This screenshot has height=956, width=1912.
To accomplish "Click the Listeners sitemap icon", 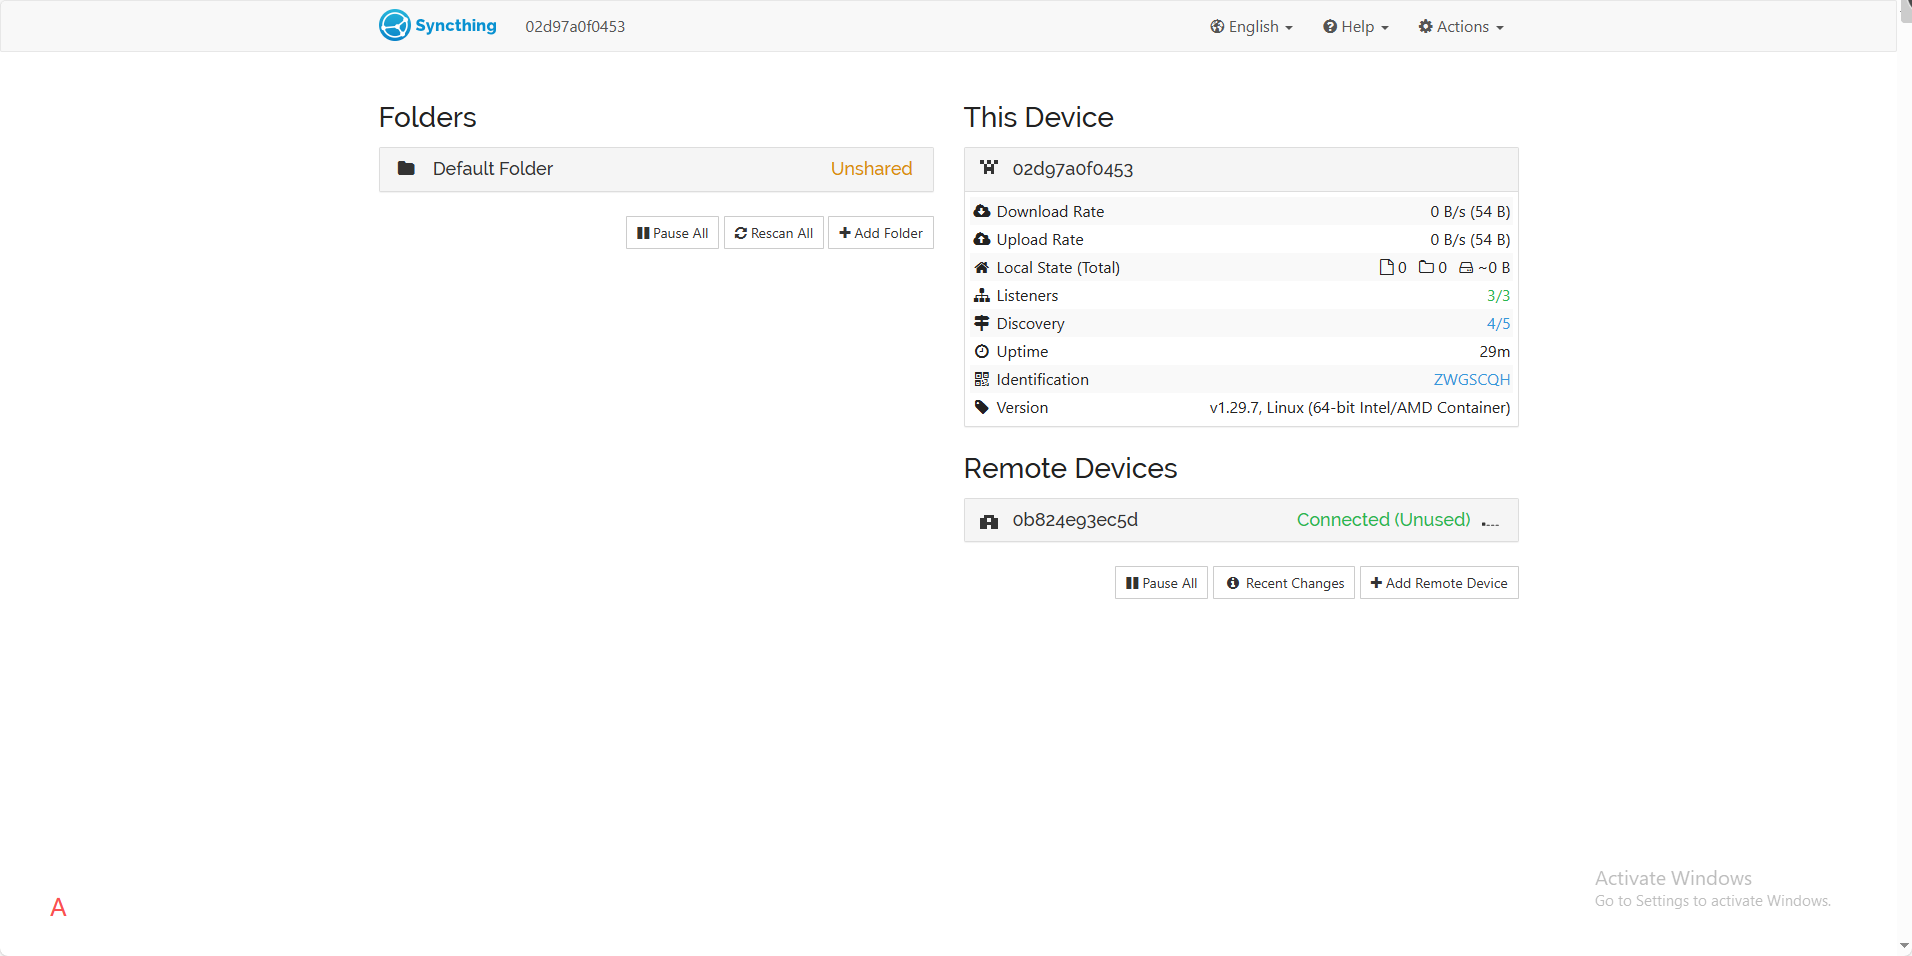I will (x=982, y=295).
